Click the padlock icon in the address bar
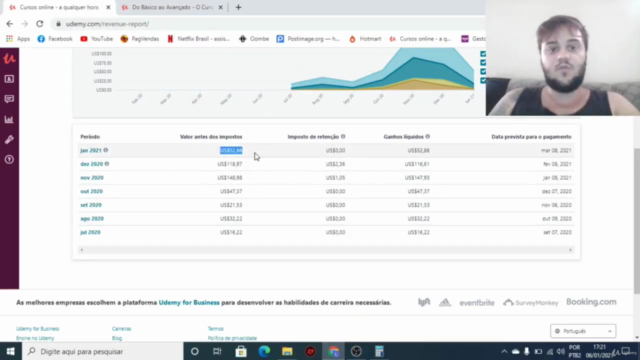Image resolution: width=640 pixels, height=360 pixels. [x=58, y=24]
